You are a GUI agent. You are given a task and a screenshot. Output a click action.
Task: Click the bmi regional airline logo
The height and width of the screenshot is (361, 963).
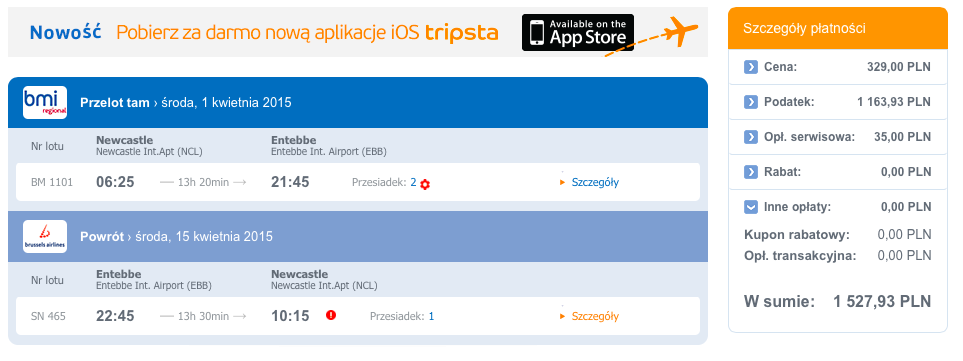click(x=45, y=103)
